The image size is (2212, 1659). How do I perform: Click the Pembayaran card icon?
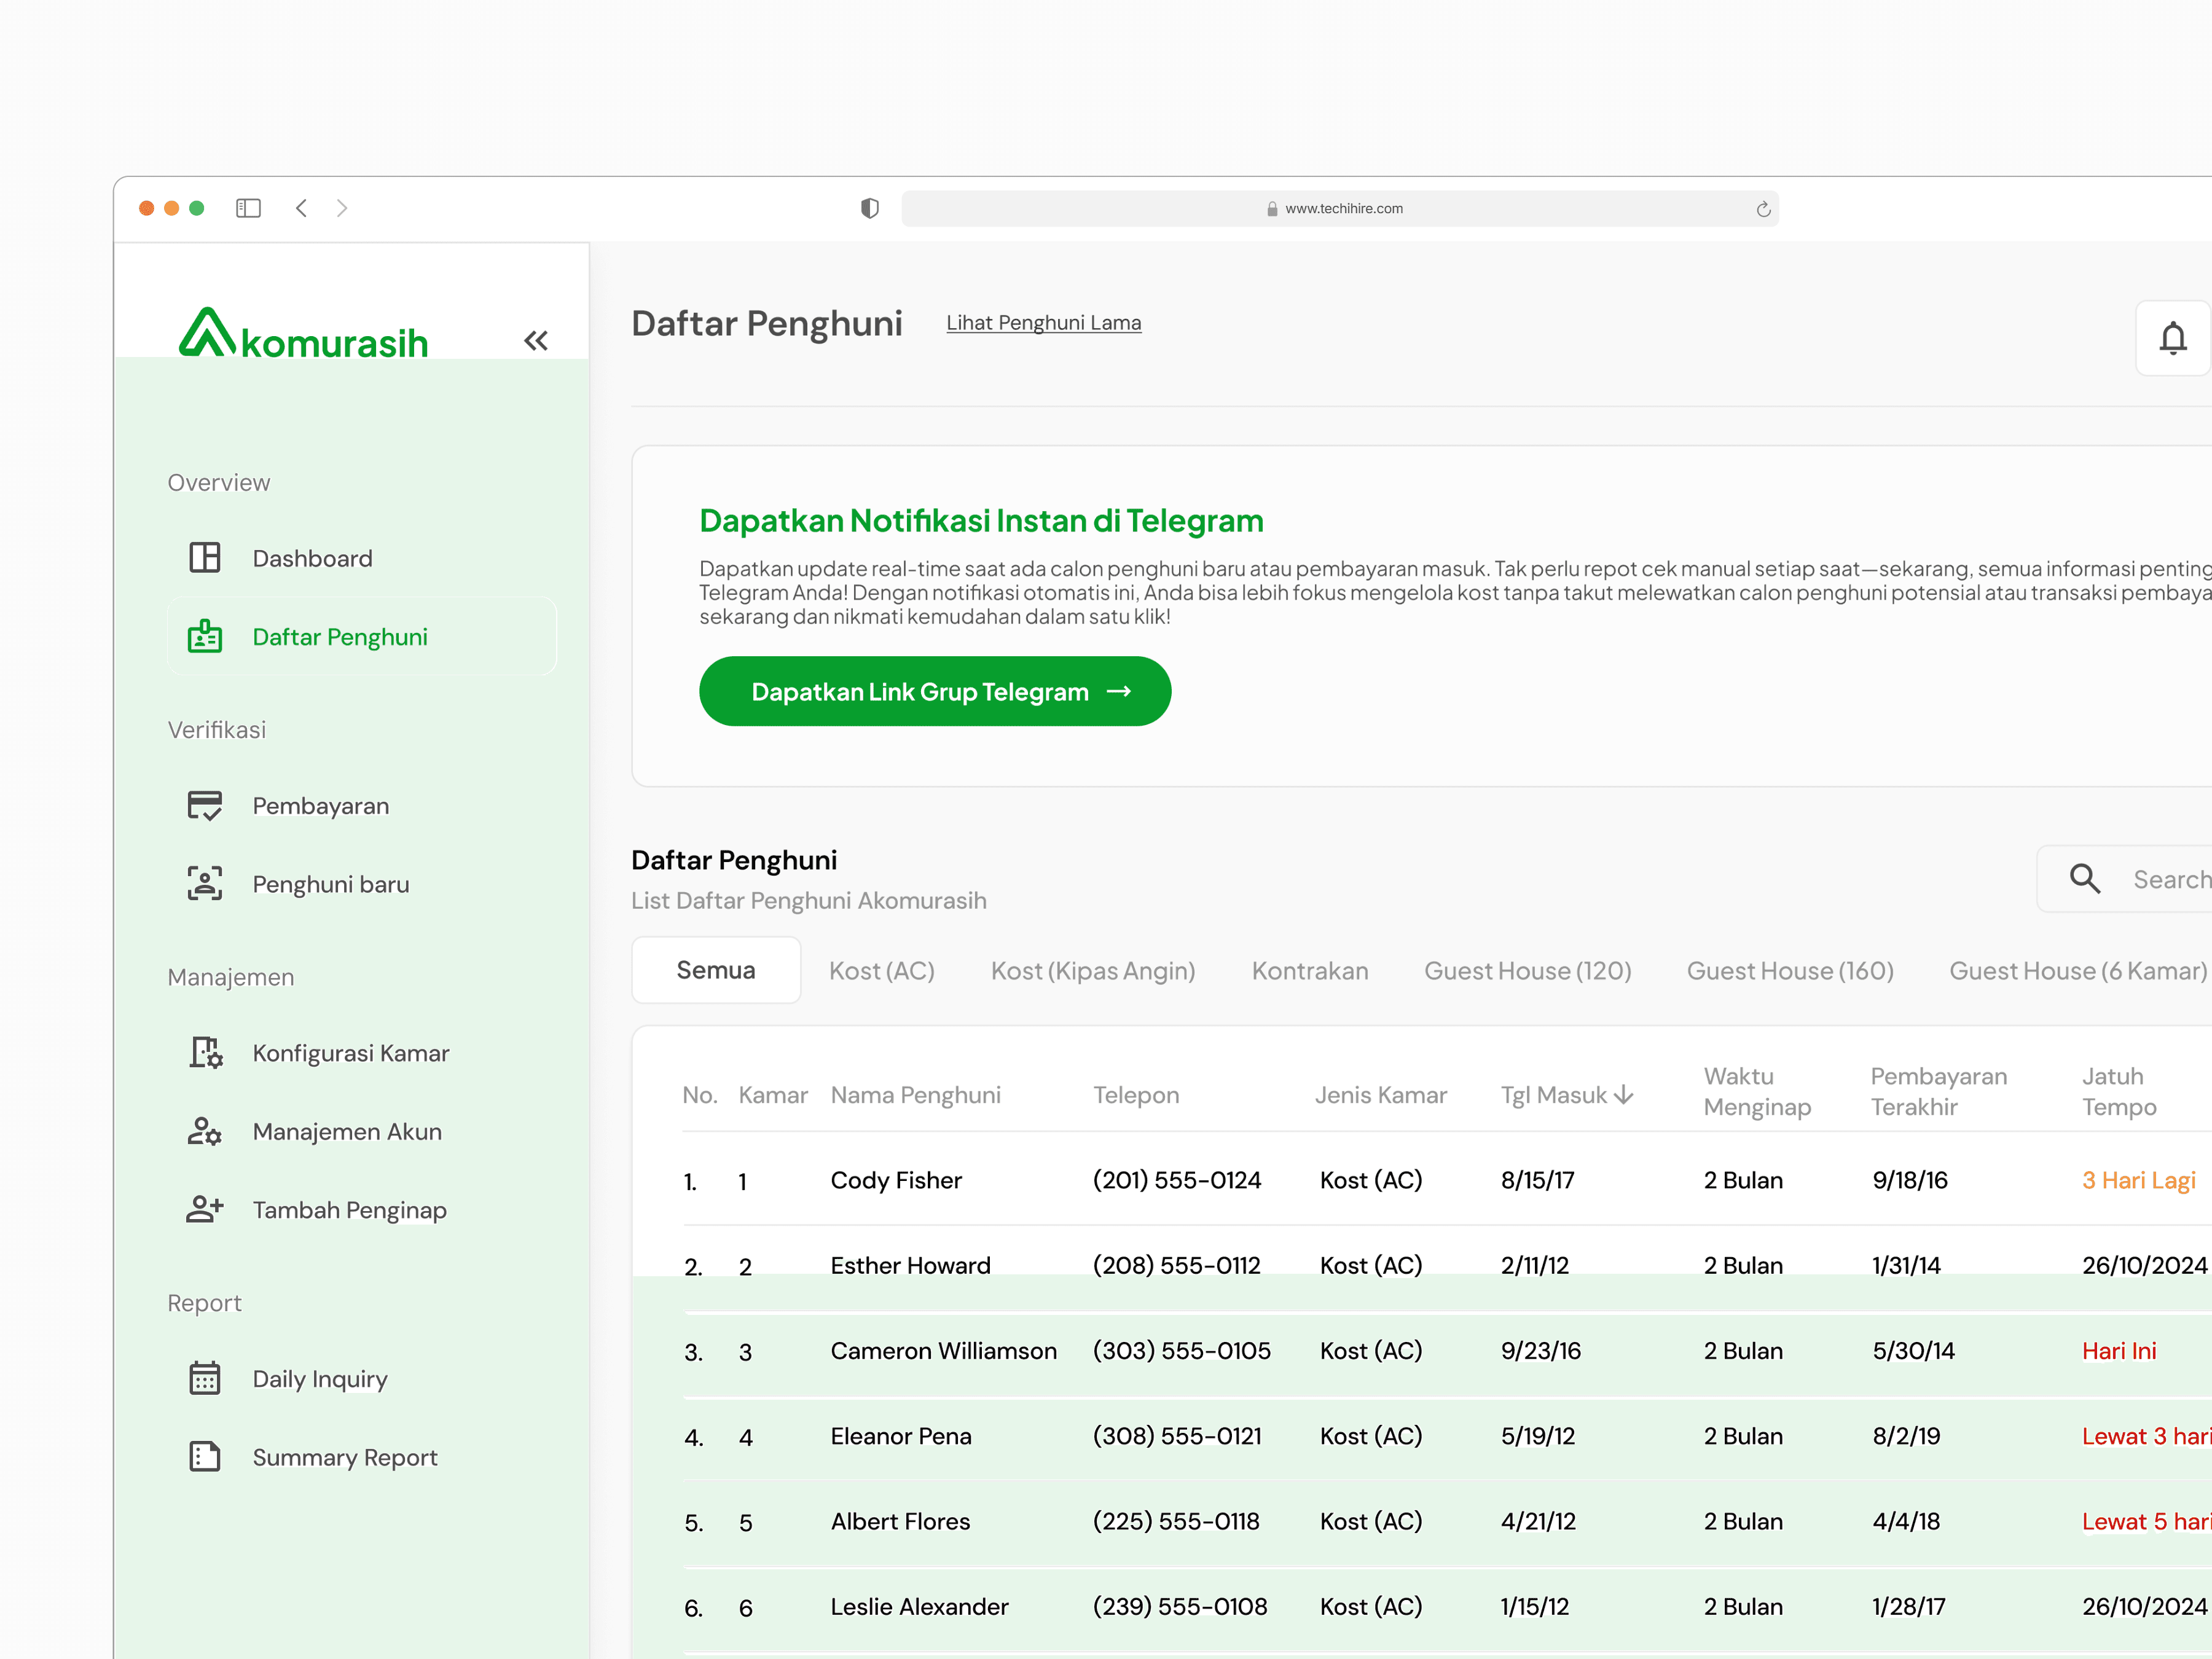(x=205, y=805)
